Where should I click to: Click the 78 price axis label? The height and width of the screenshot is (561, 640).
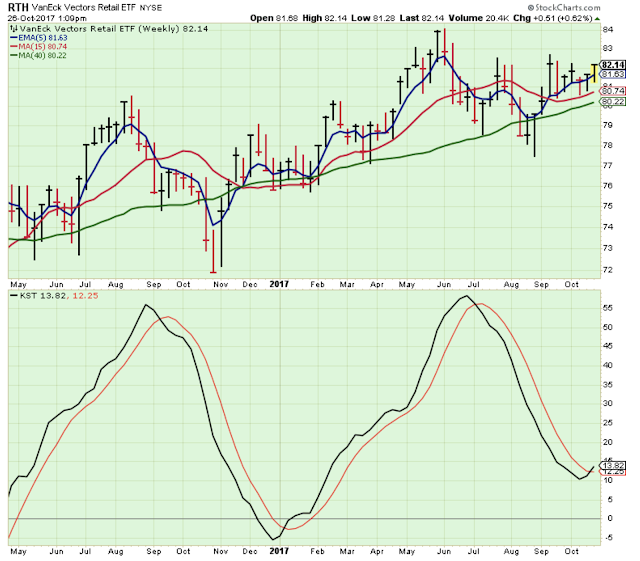608,146
